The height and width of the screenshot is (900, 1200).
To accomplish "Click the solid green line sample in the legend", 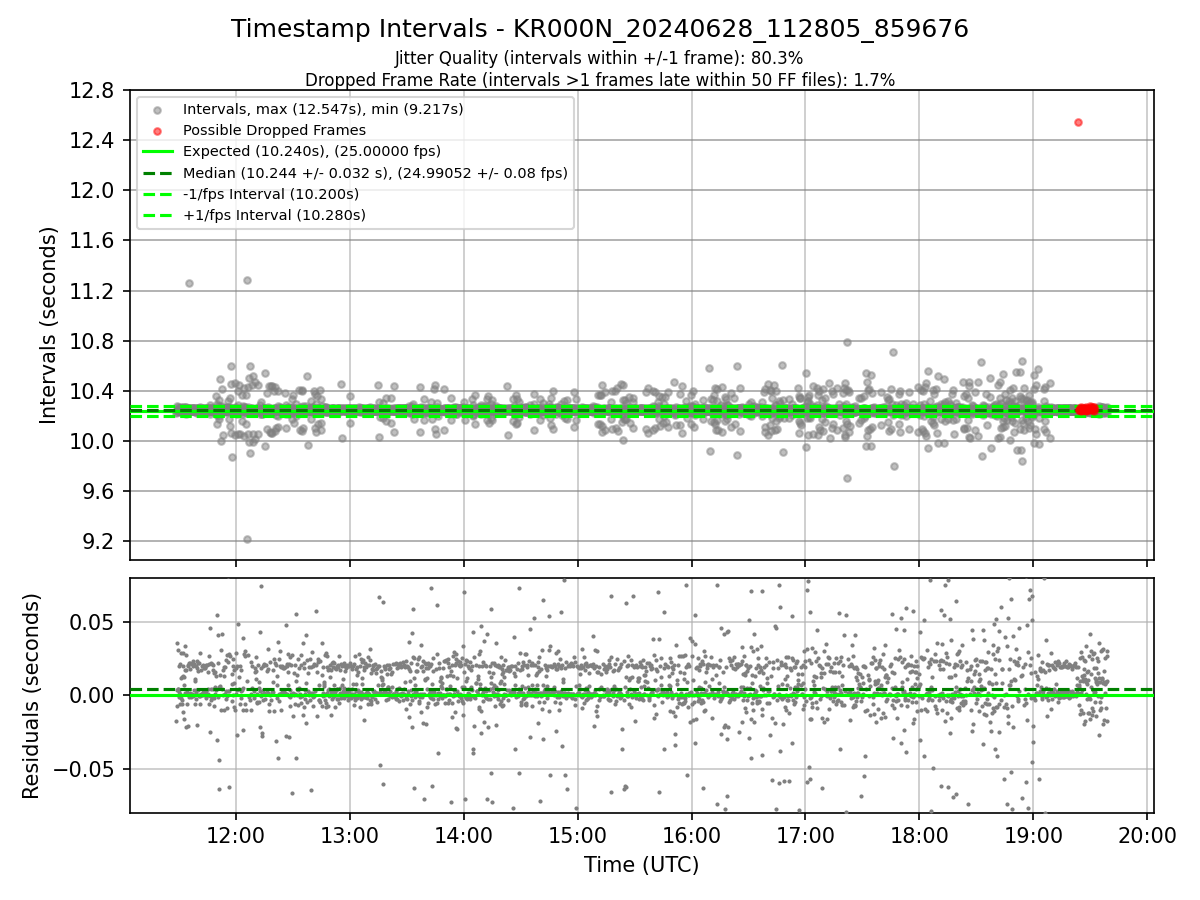I will (157, 151).
